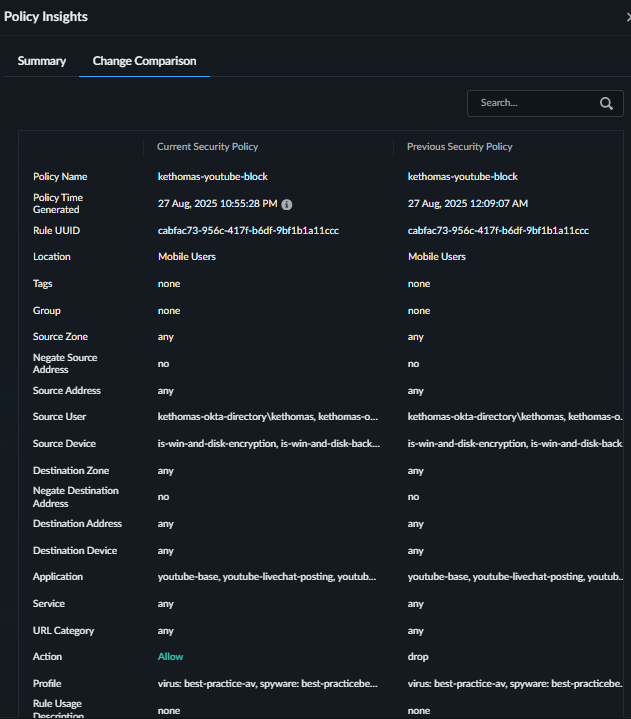
Task: Select current policy name kethomas-youtube-block
Action: coord(213,176)
